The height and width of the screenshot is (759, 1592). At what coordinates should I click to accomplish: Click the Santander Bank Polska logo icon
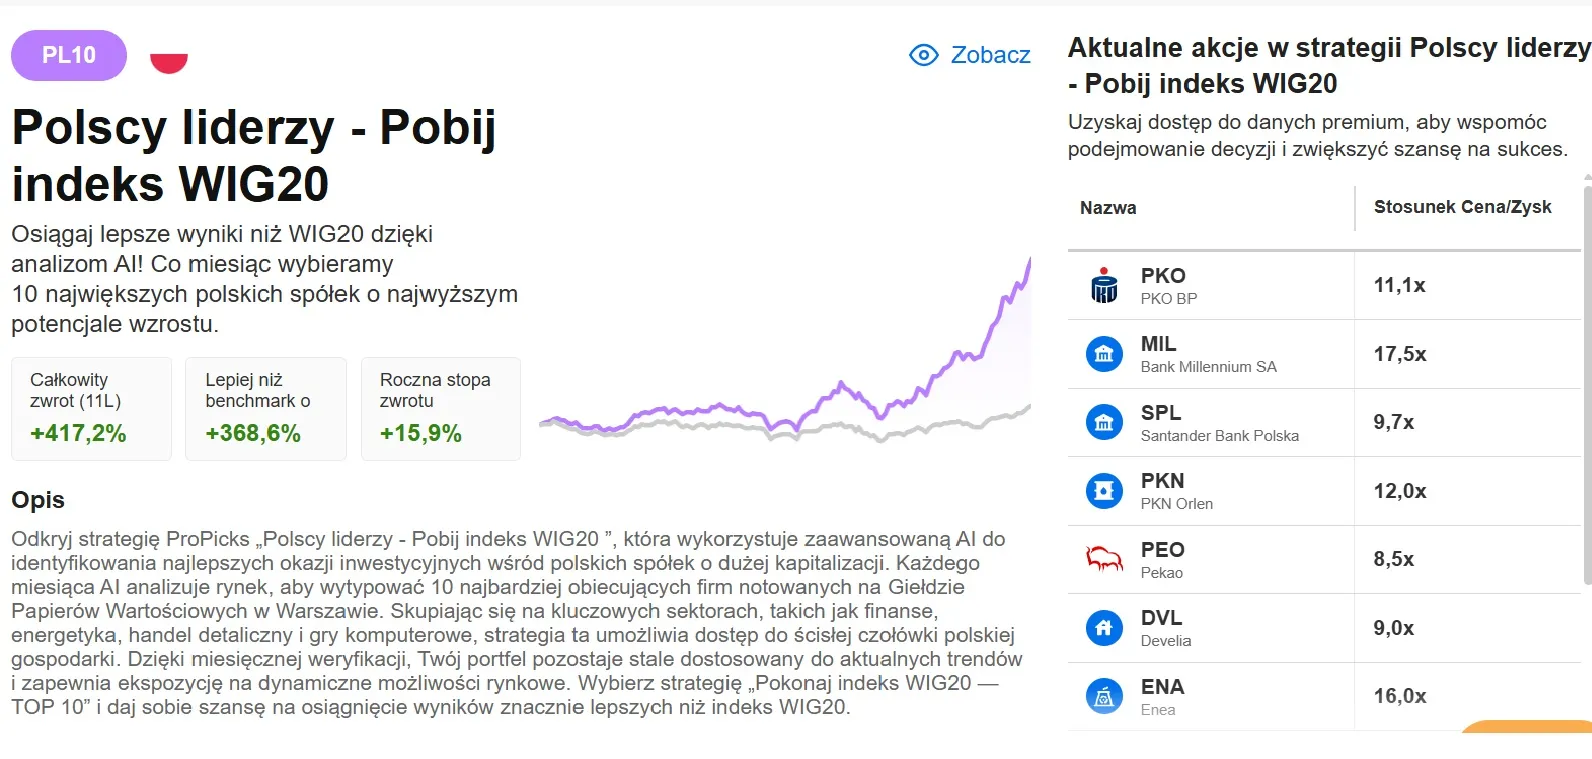click(x=1104, y=421)
